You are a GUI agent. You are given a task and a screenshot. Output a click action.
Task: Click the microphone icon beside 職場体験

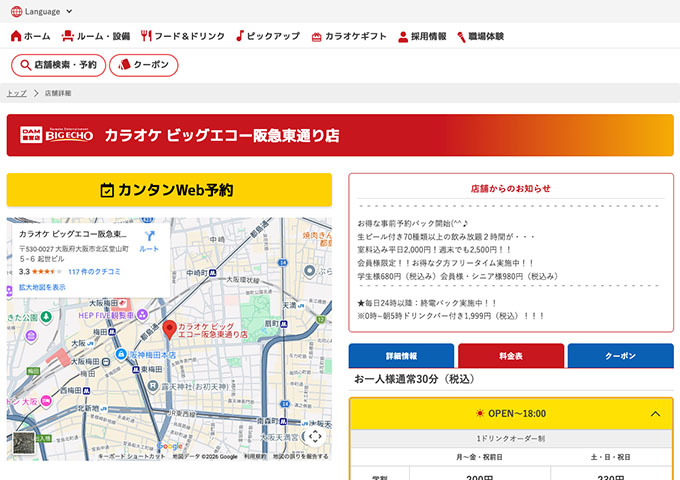(x=461, y=37)
